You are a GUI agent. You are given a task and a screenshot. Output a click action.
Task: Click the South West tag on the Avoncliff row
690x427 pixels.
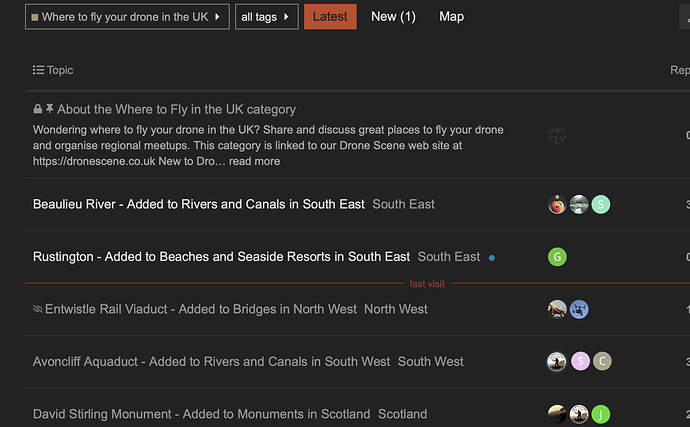[x=430, y=361]
